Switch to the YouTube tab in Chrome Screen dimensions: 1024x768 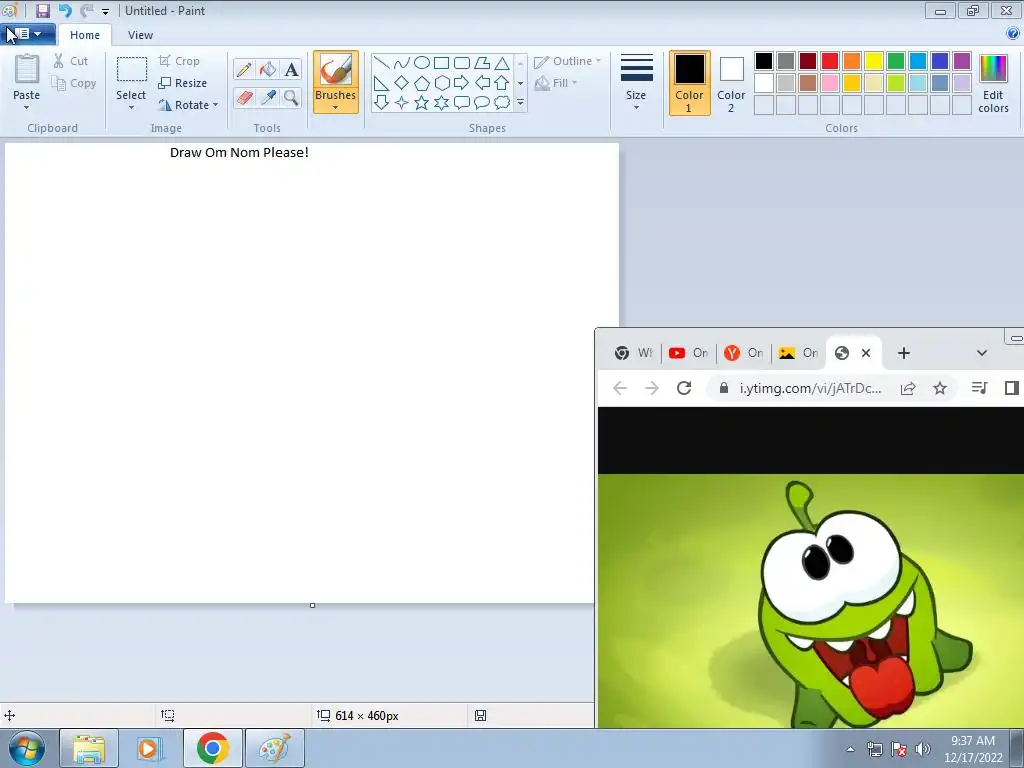(689, 353)
